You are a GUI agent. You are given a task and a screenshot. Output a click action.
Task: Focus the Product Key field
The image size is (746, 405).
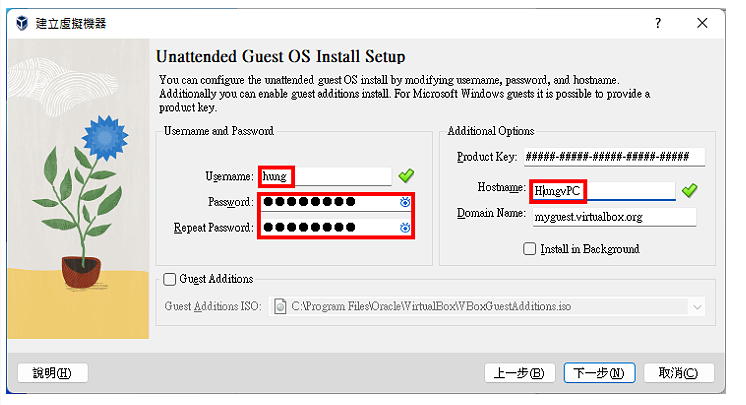coord(614,157)
